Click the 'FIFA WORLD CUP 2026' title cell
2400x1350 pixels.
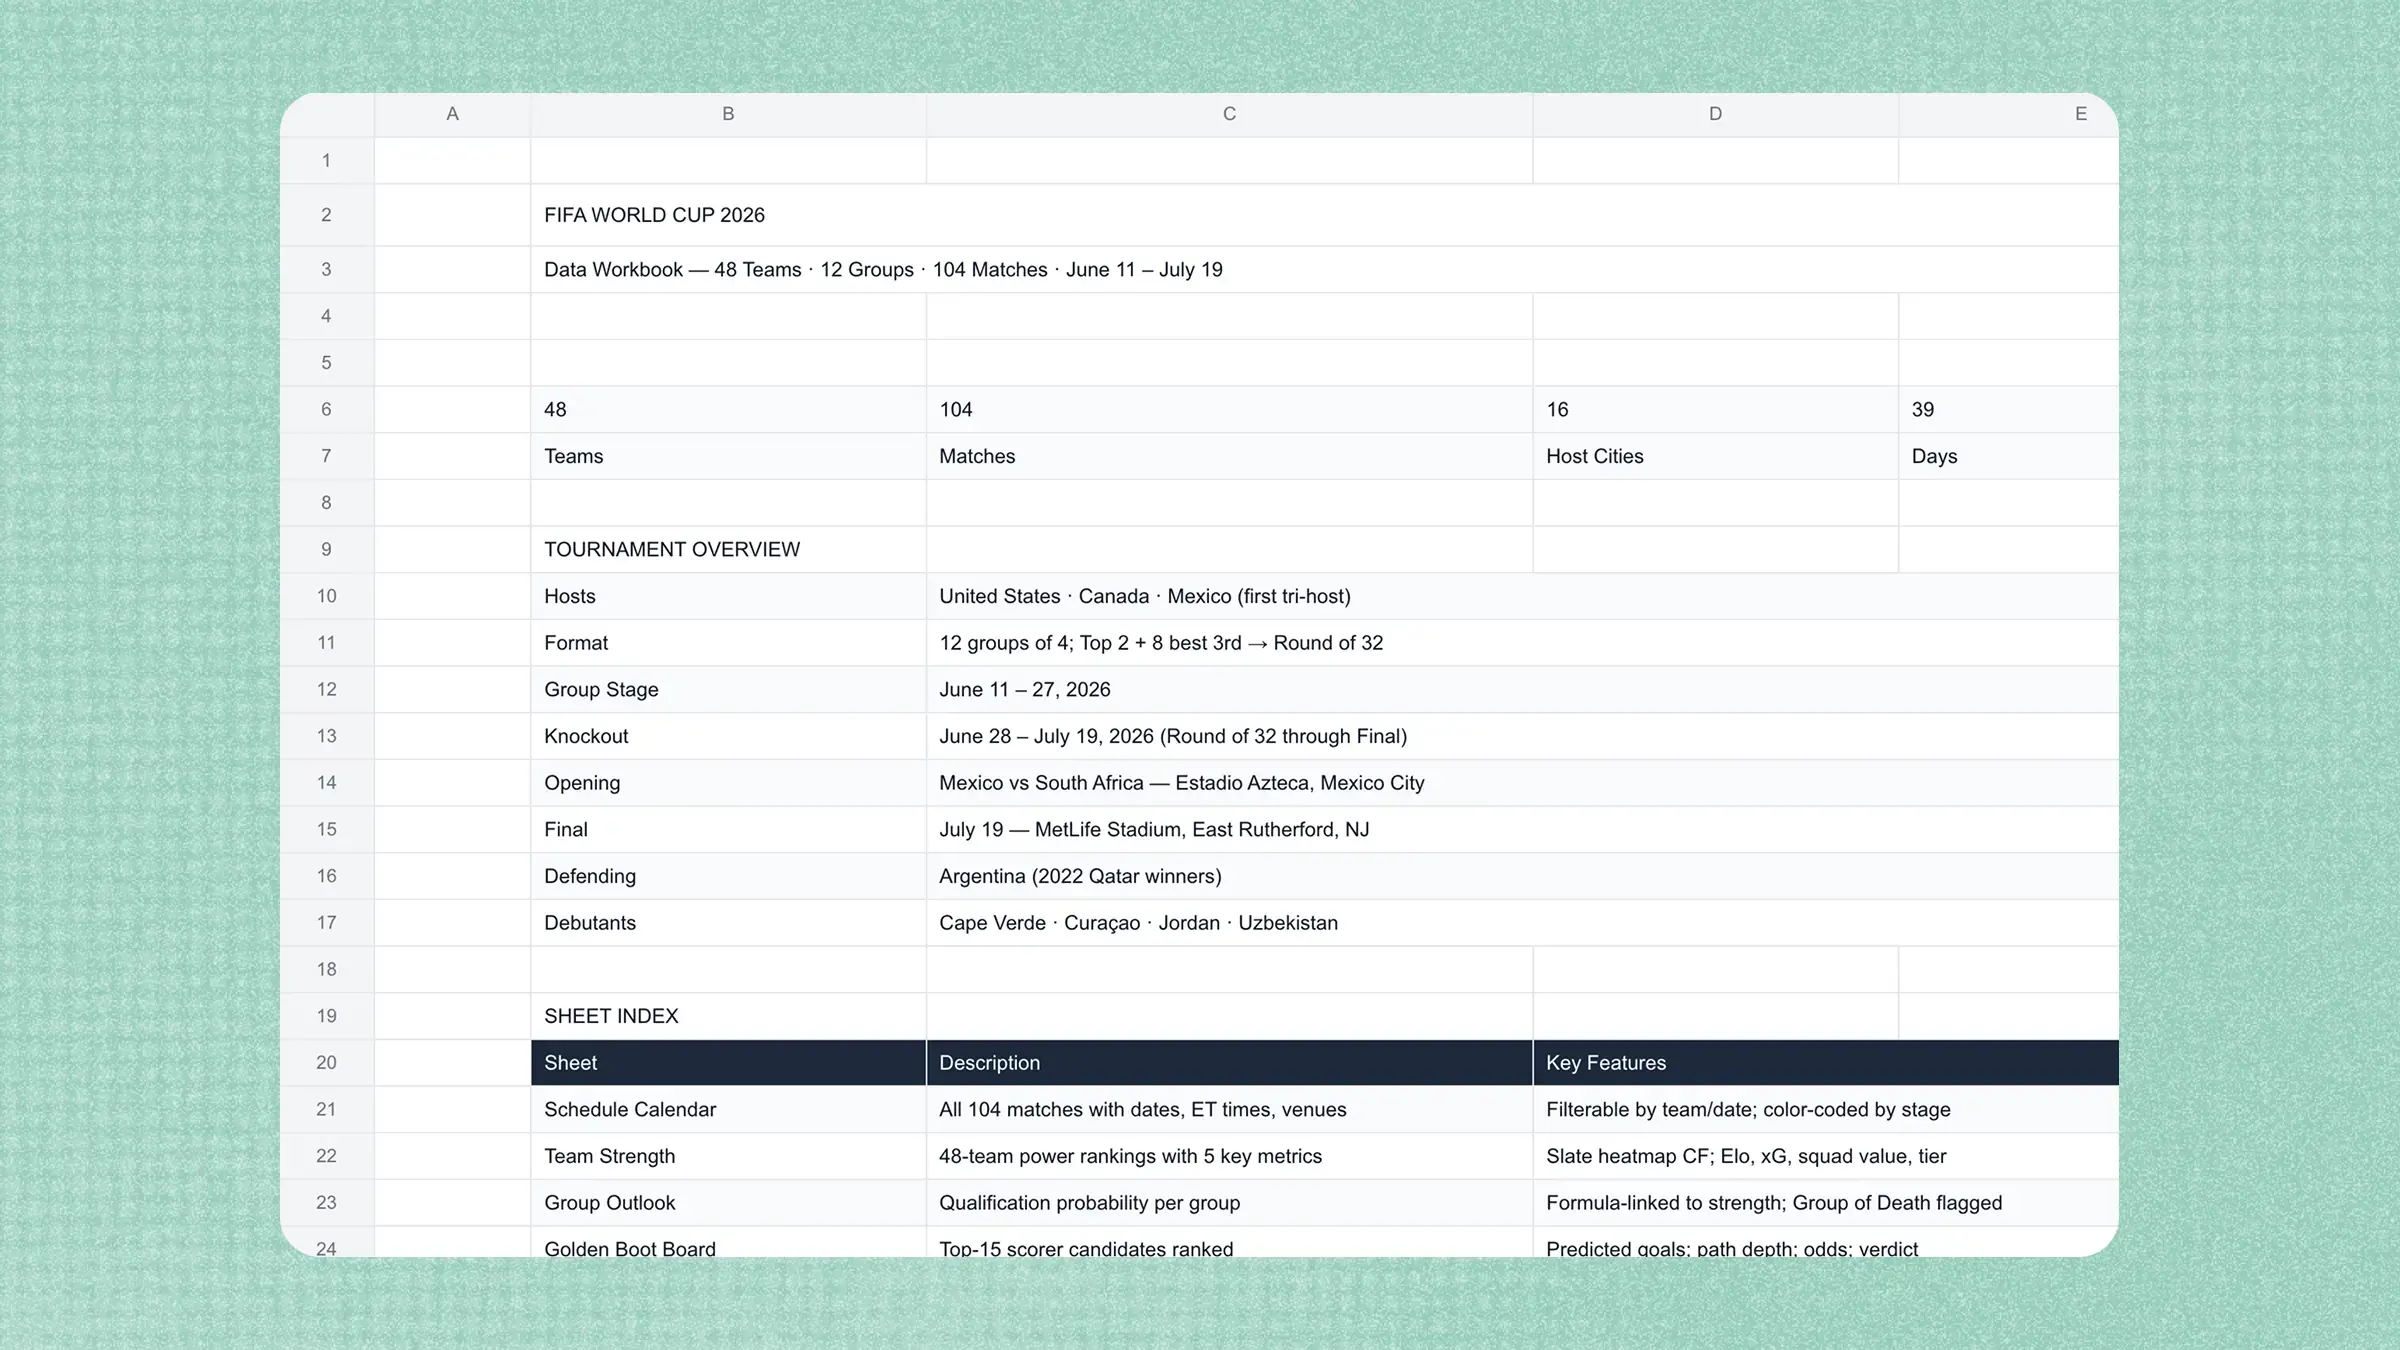(1324, 215)
